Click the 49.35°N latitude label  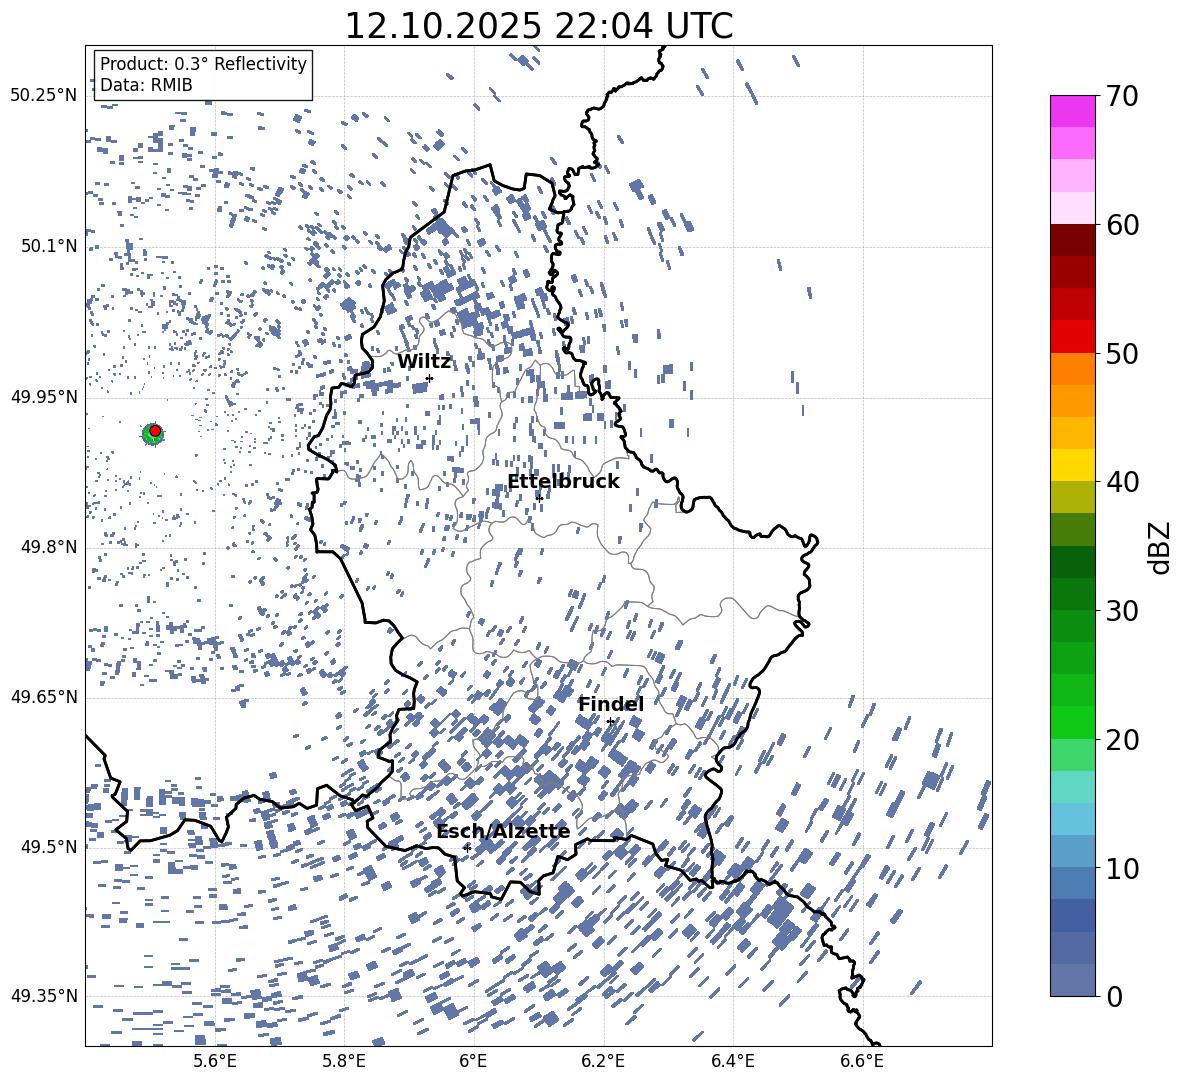click(44, 996)
